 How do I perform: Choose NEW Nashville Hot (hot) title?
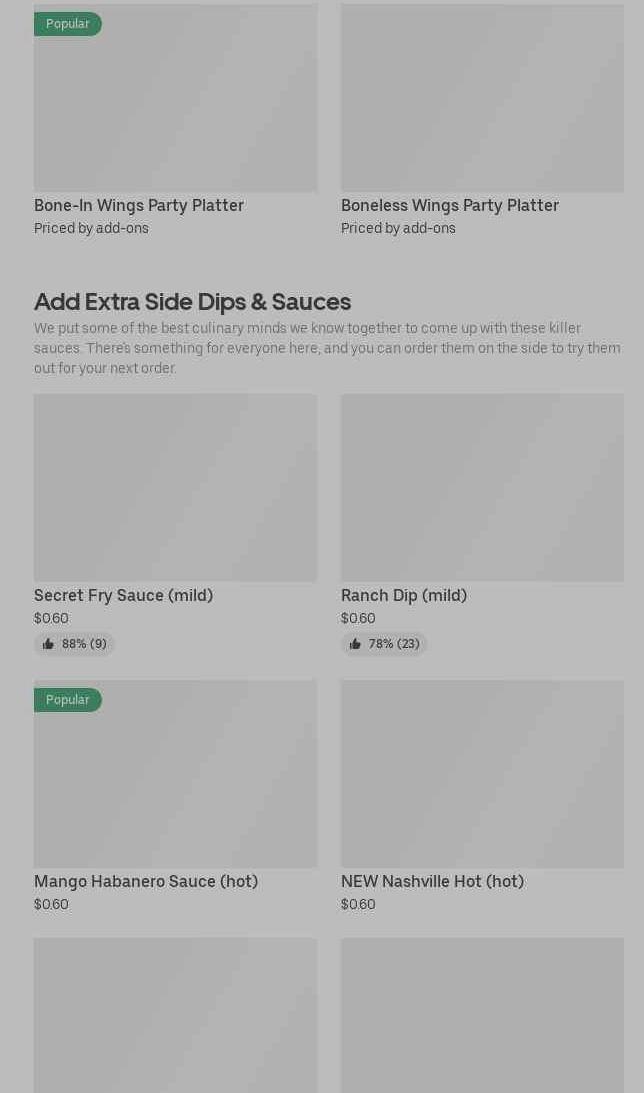(432, 881)
